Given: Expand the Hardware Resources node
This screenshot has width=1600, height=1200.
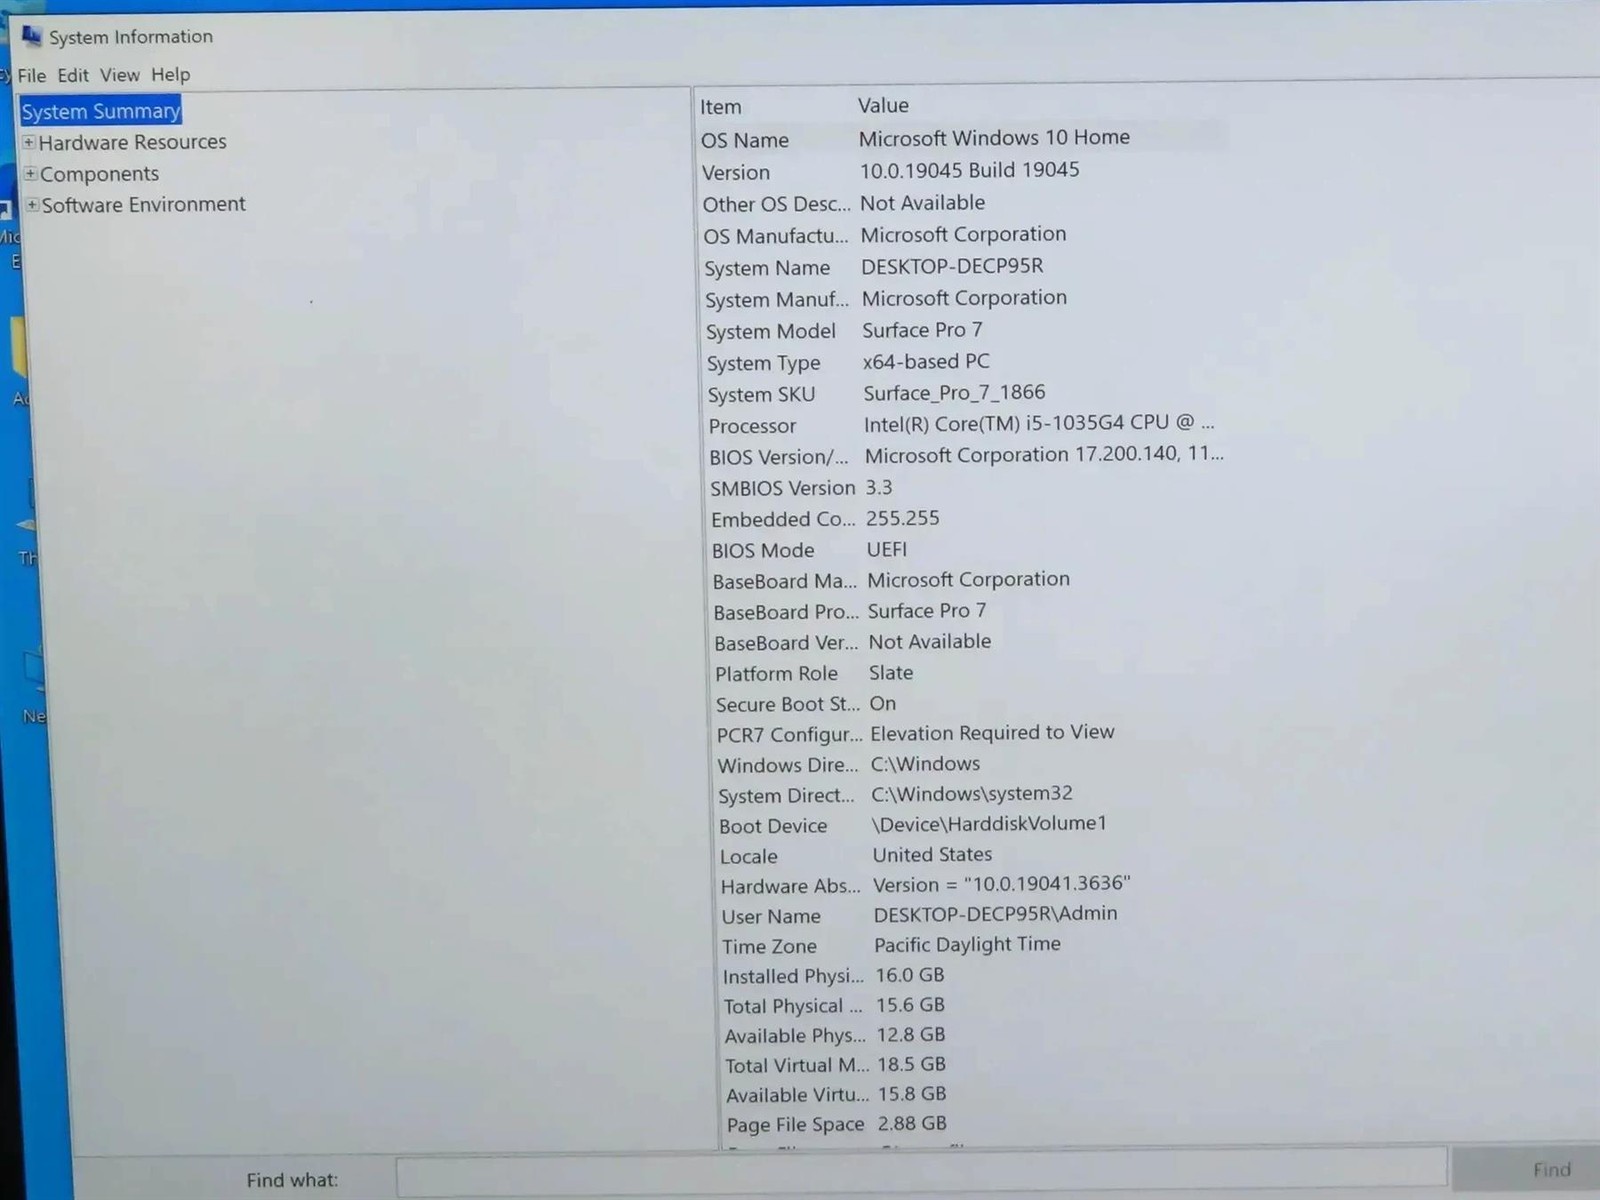Looking at the screenshot, I should (29, 143).
